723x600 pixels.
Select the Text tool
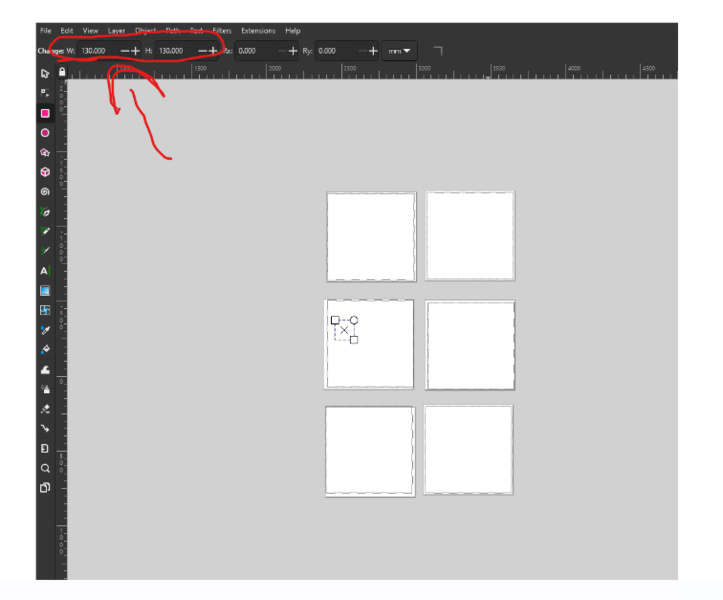click(45, 271)
